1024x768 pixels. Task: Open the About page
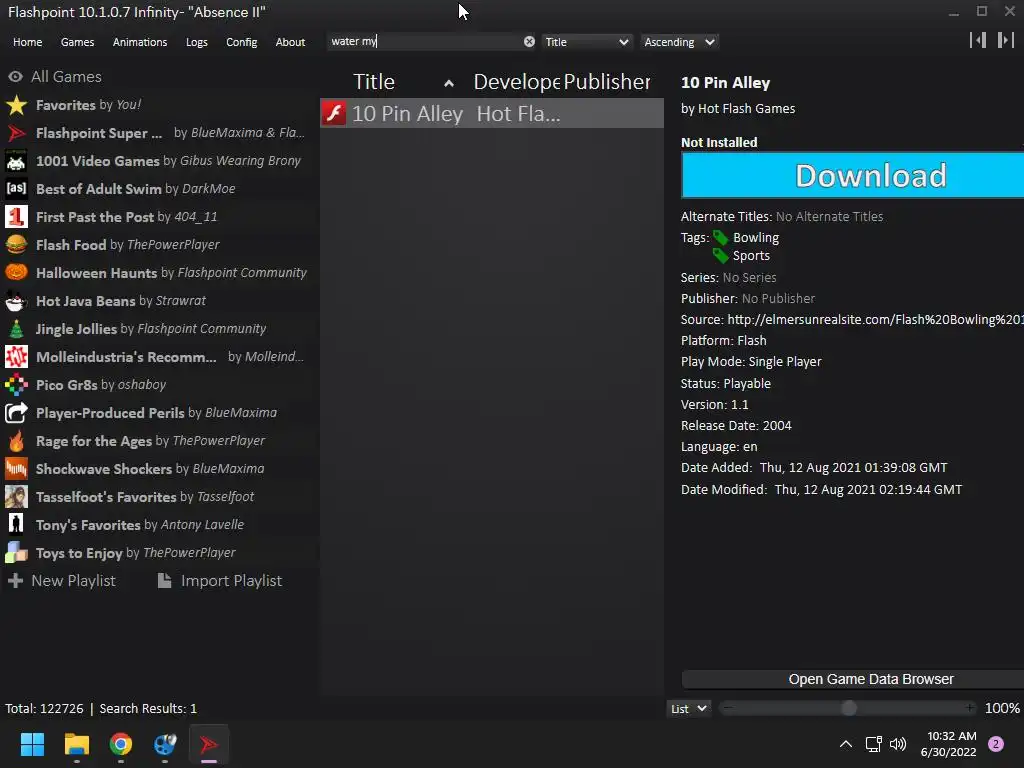click(290, 42)
